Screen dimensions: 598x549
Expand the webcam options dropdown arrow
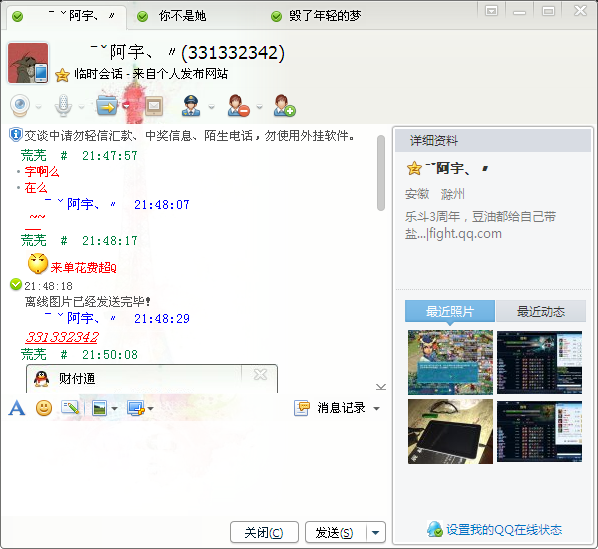click(x=38, y=107)
